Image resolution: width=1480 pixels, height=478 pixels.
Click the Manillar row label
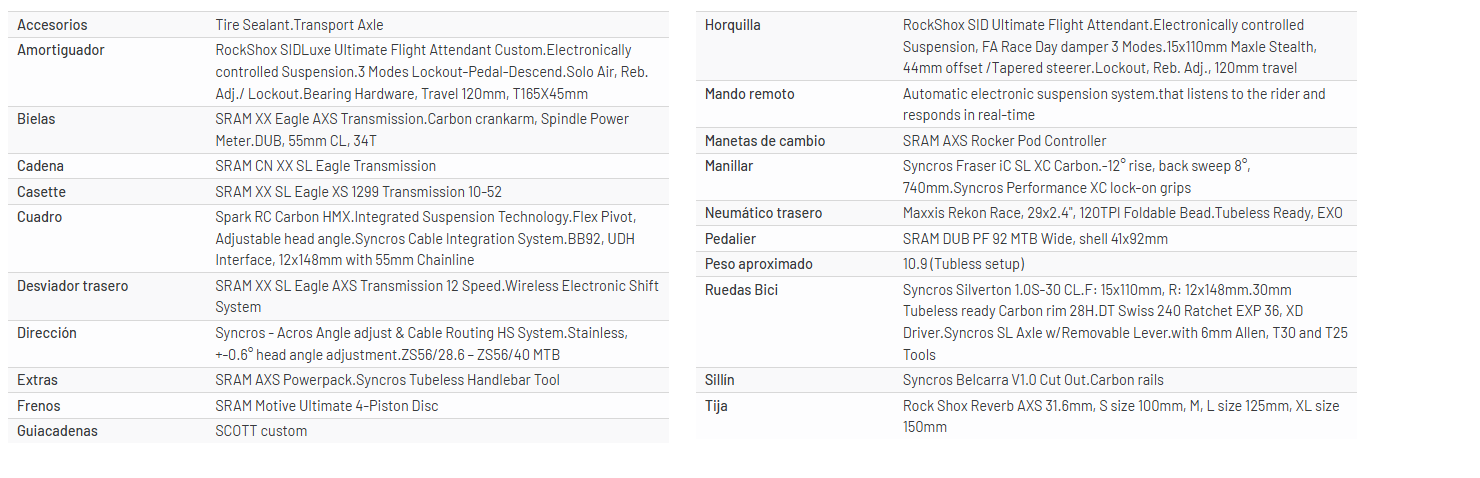click(x=729, y=166)
